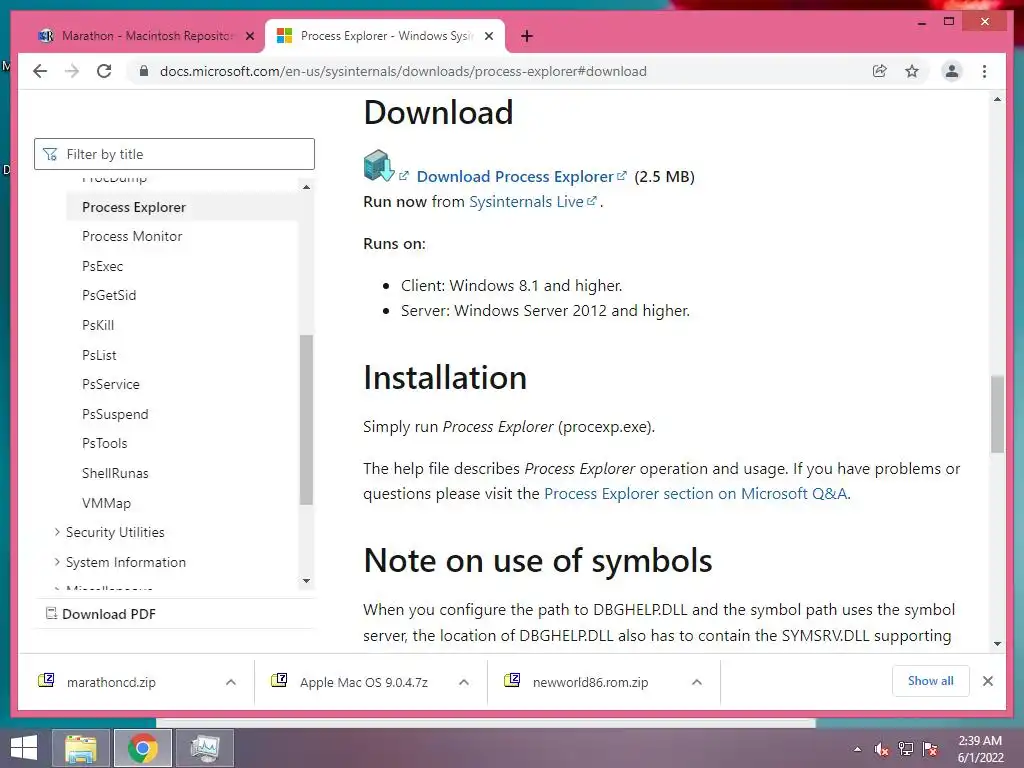Click the sidebar table of contents scrollbar thumb

[x=306, y=419]
